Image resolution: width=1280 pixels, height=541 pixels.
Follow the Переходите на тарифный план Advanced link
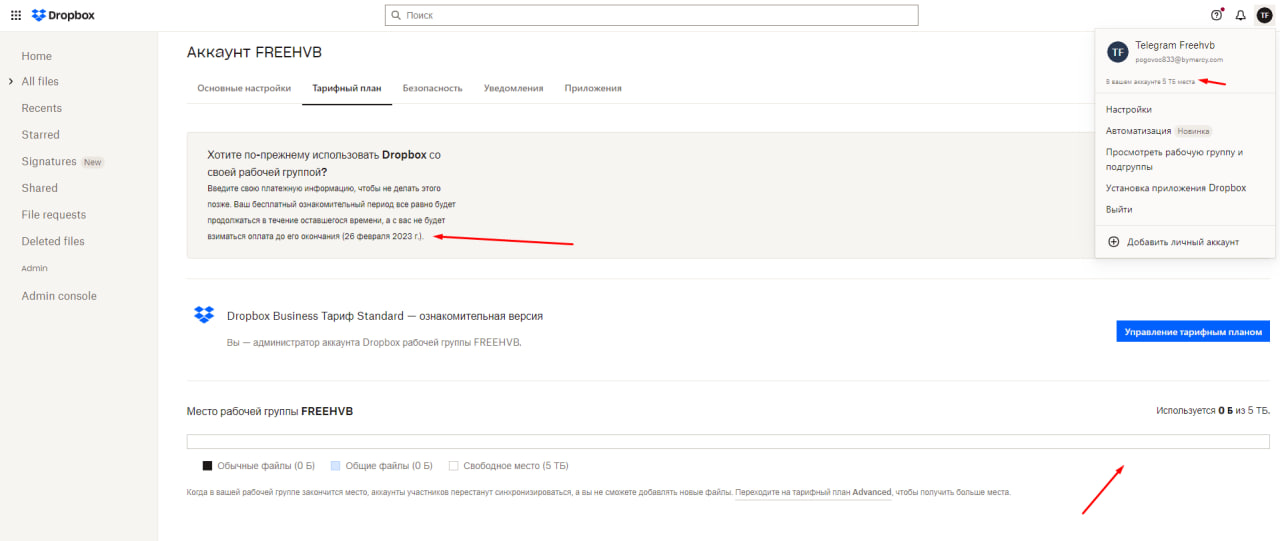tap(813, 492)
